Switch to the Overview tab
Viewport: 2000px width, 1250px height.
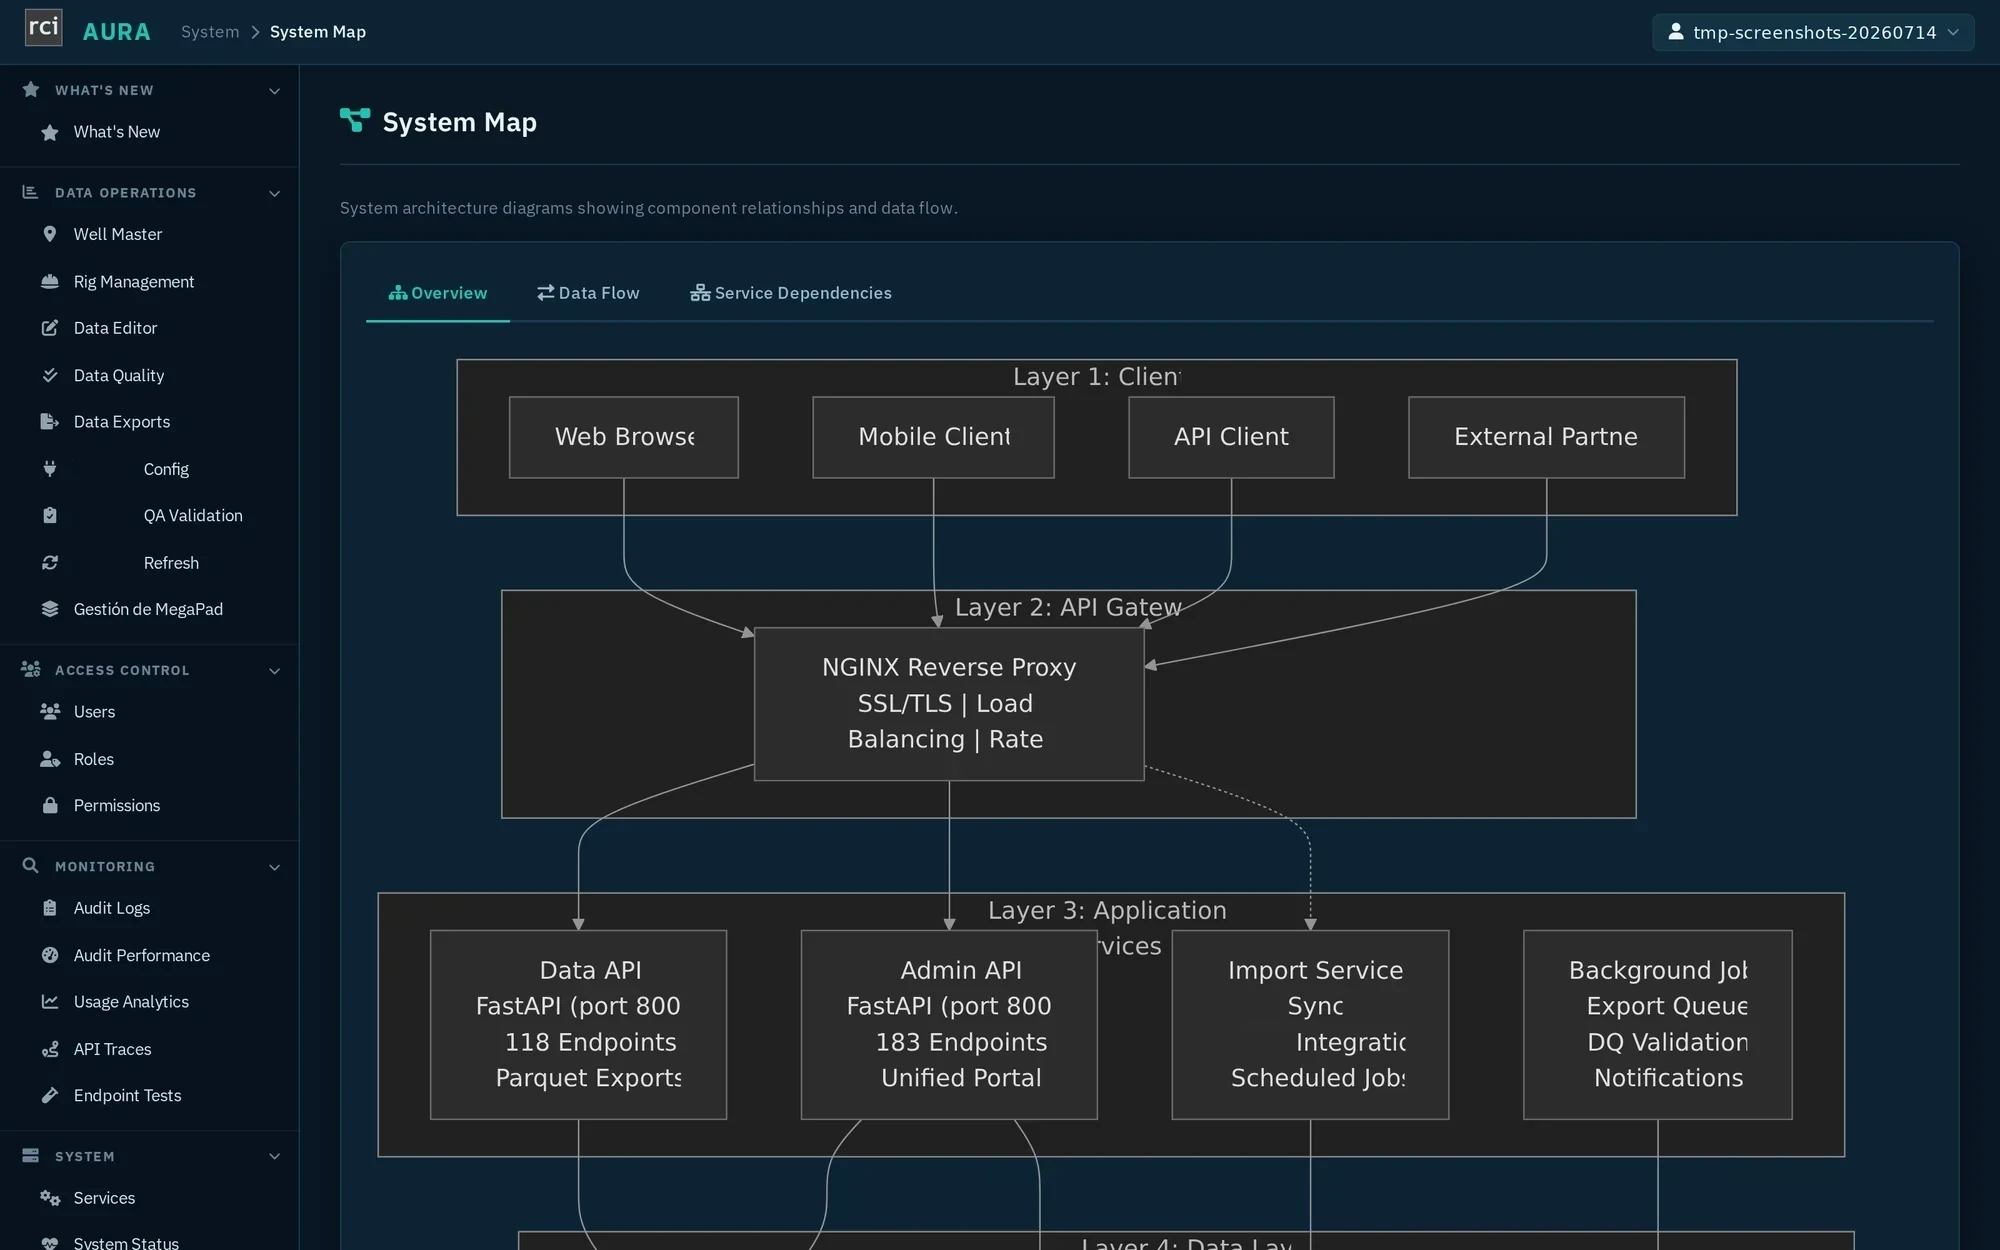tap(438, 293)
